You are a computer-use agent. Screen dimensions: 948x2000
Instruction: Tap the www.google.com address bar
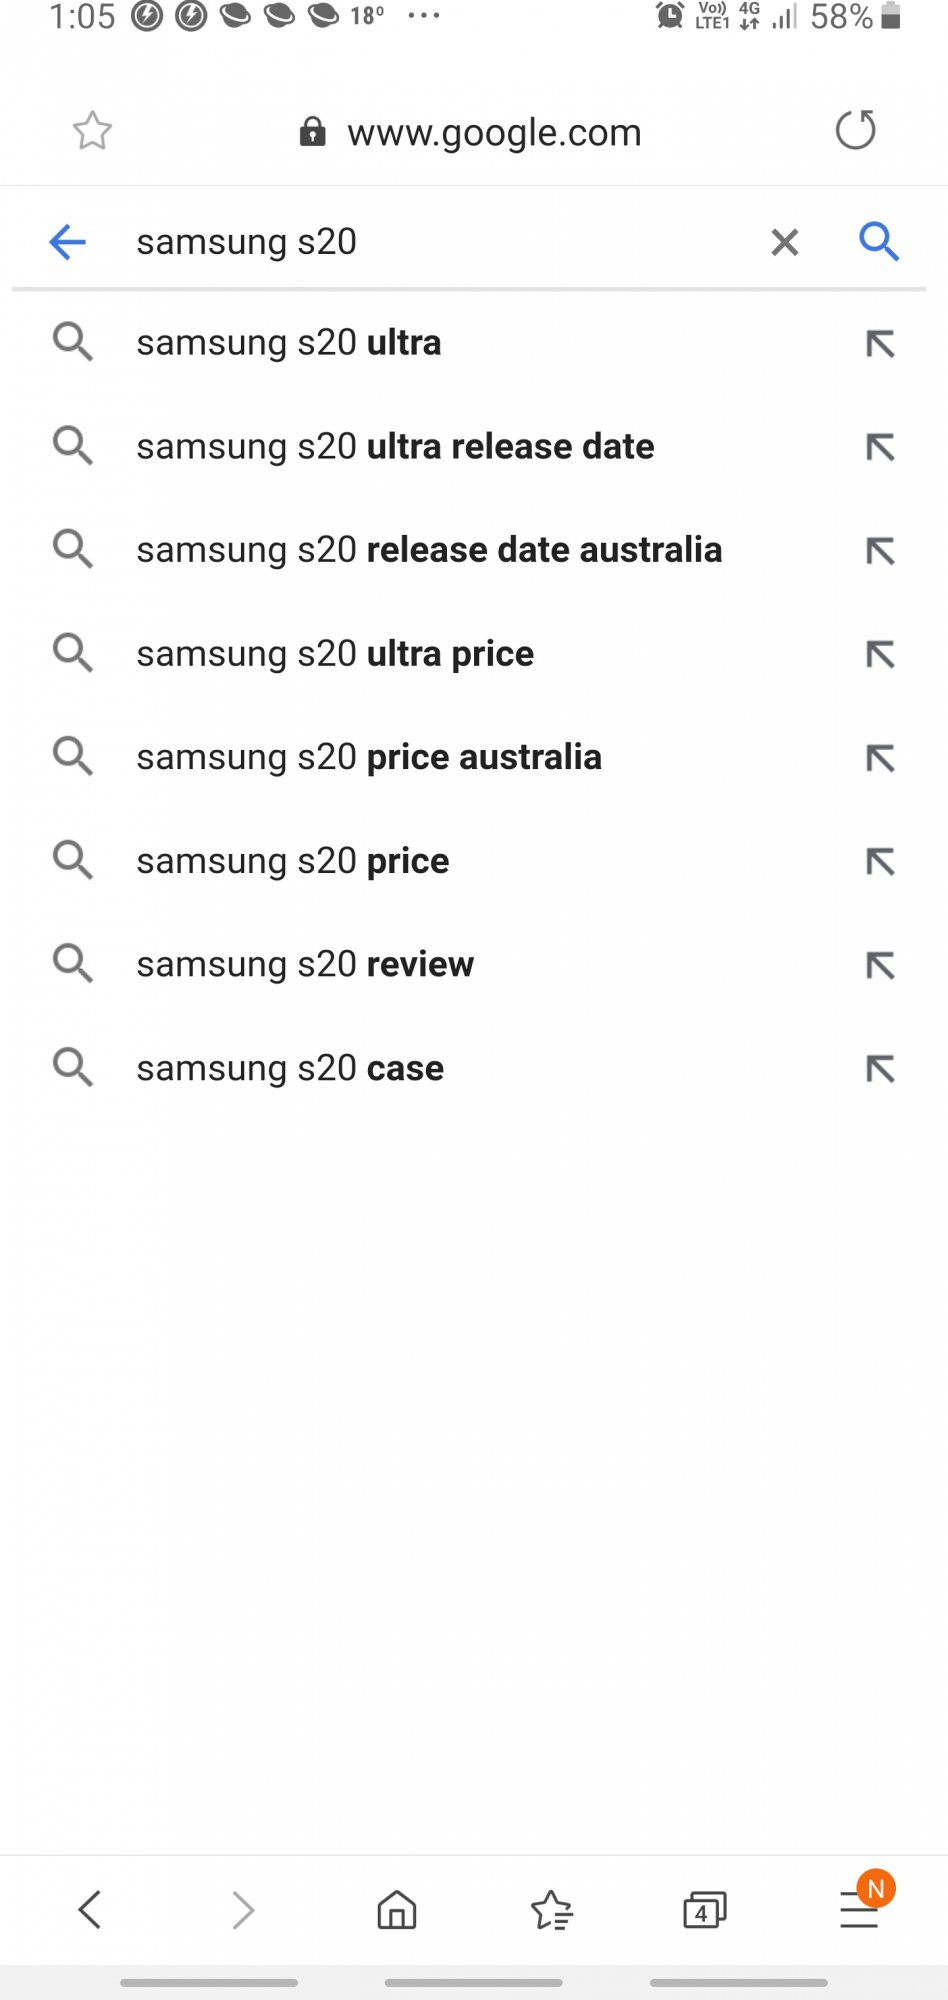tap(493, 132)
